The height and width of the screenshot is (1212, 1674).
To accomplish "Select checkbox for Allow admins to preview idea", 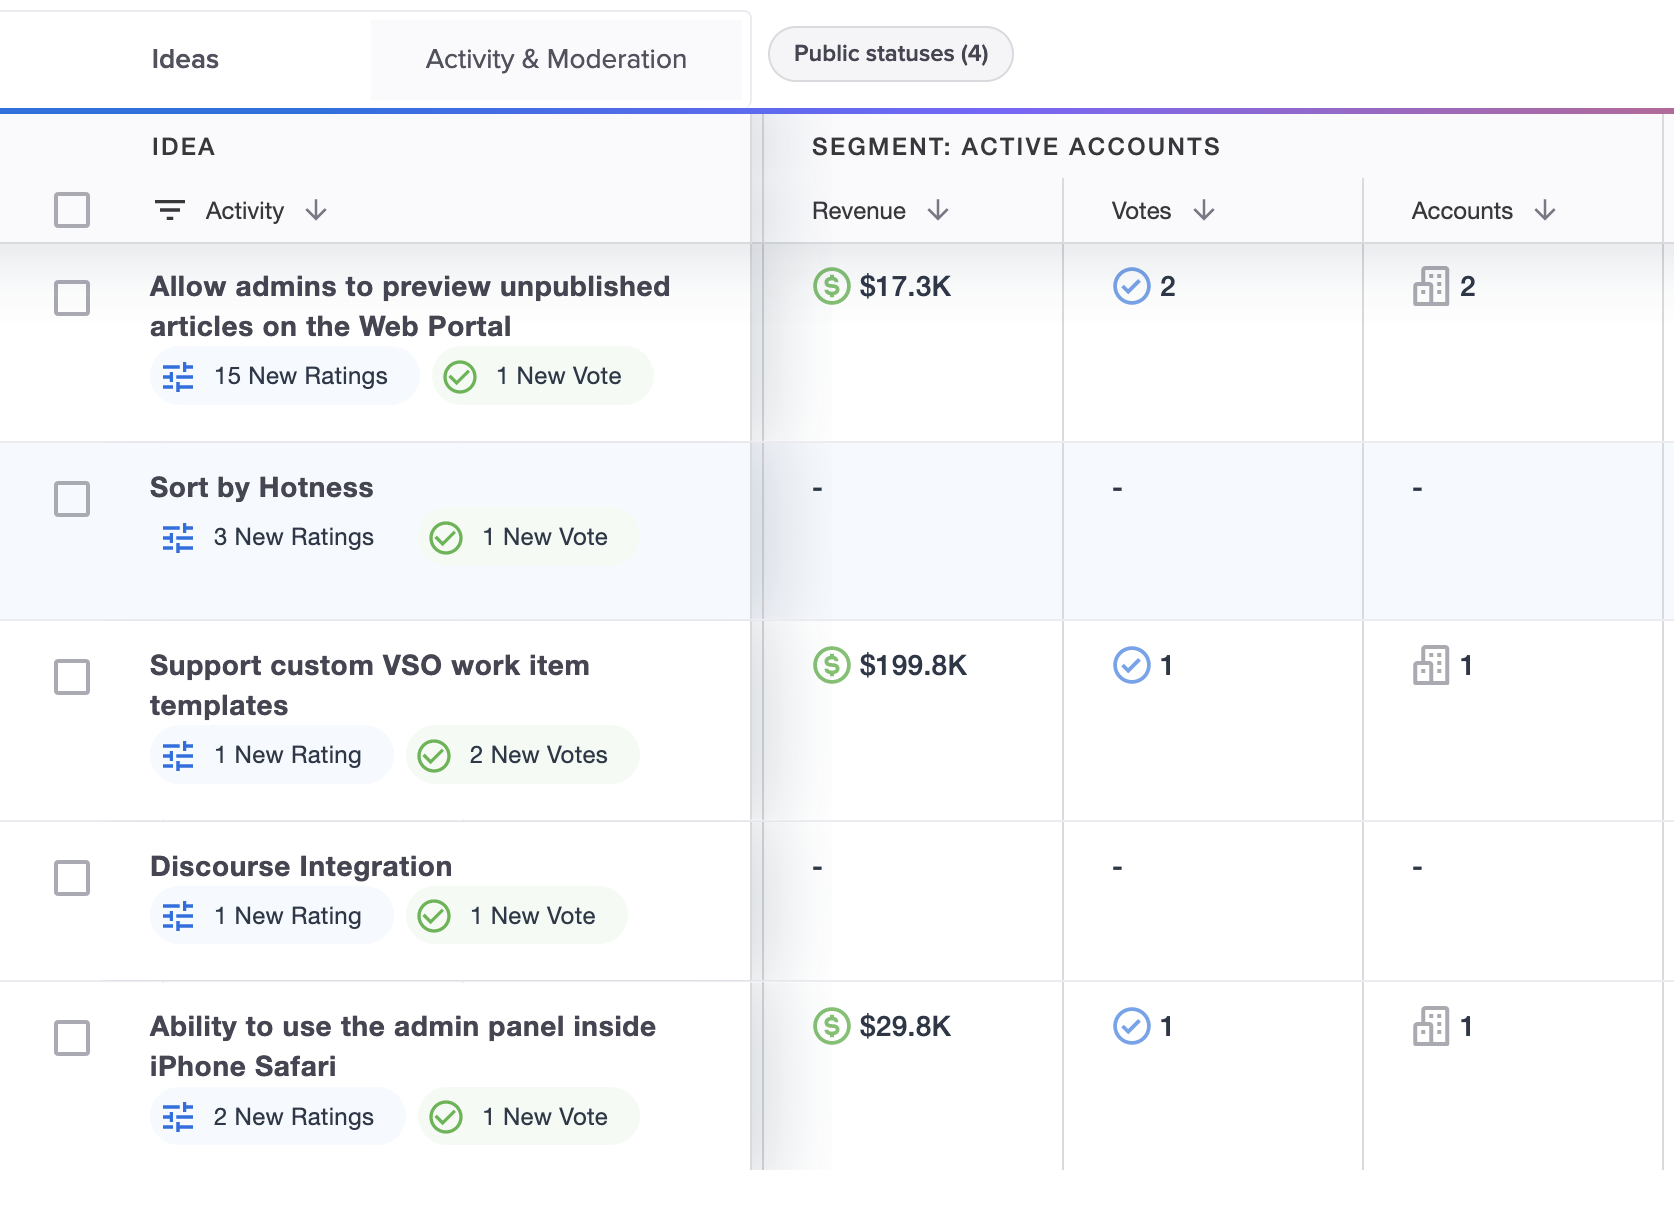I will [72, 298].
